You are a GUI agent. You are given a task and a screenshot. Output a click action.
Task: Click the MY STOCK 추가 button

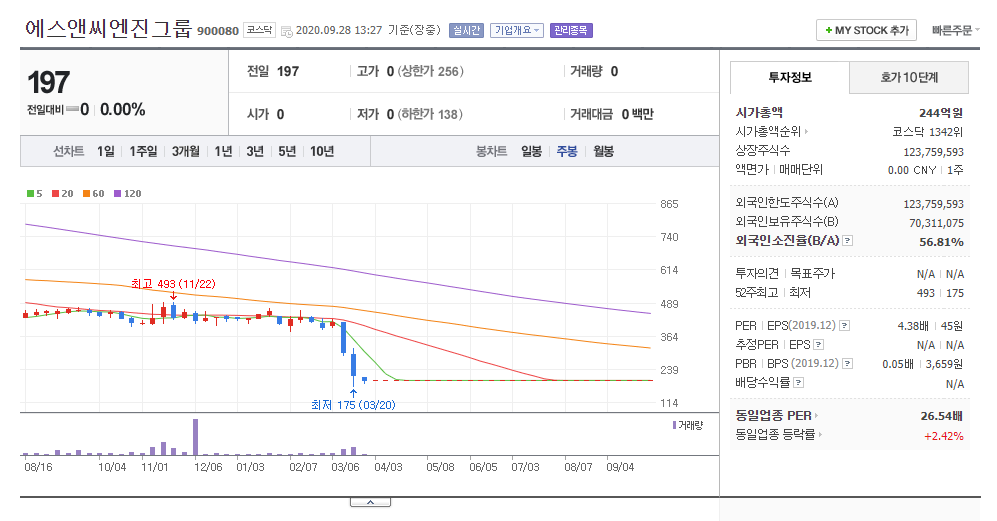pos(866,30)
